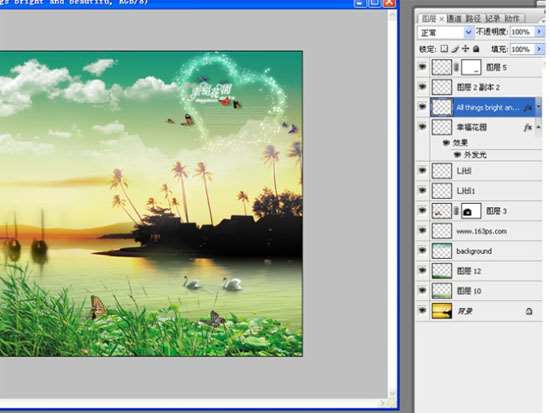Toggle visibility of 图层 10

click(422, 291)
